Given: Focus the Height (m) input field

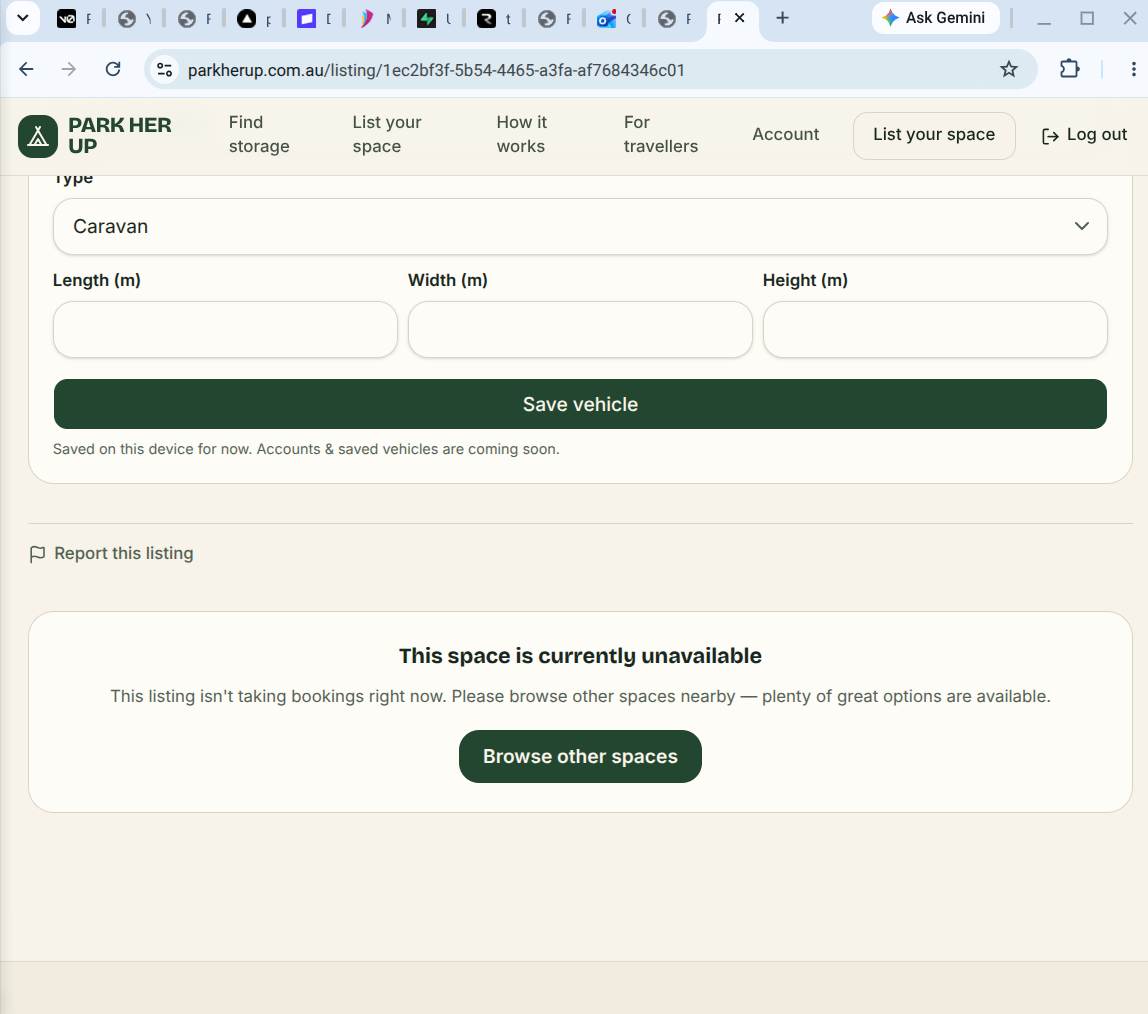Looking at the screenshot, I should point(935,329).
